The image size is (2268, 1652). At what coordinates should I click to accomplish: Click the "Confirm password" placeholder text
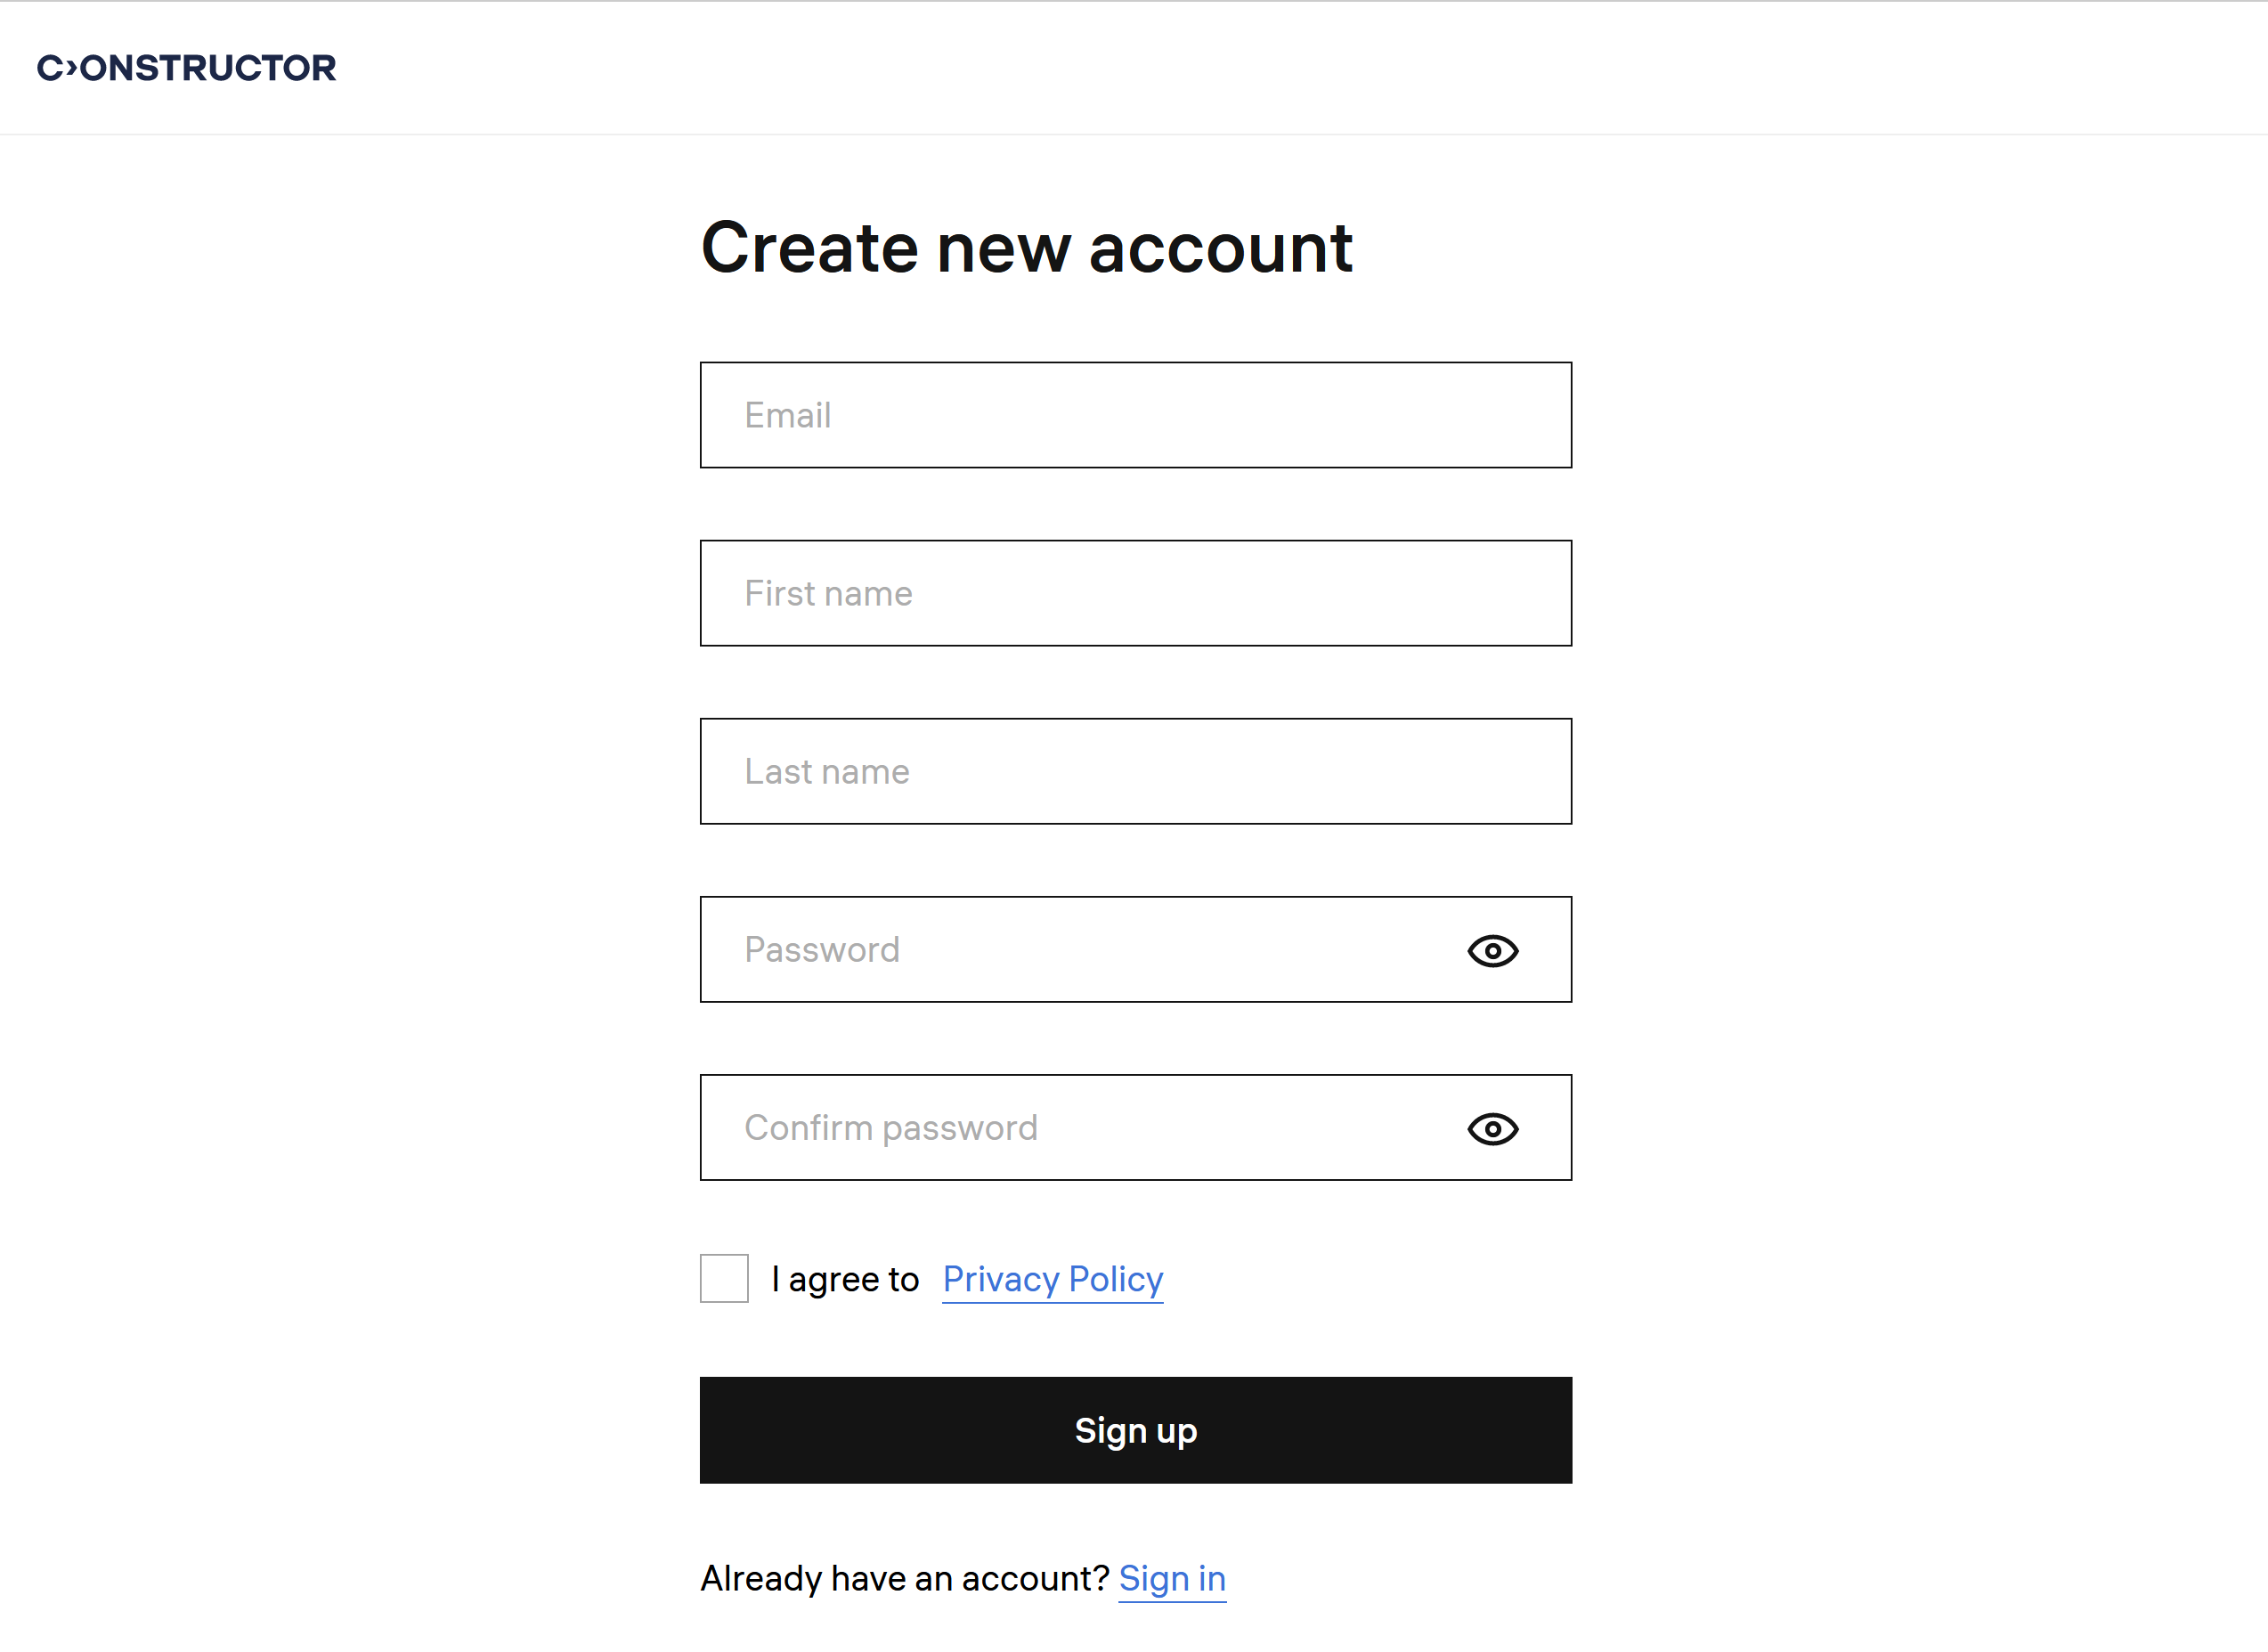tap(890, 1127)
